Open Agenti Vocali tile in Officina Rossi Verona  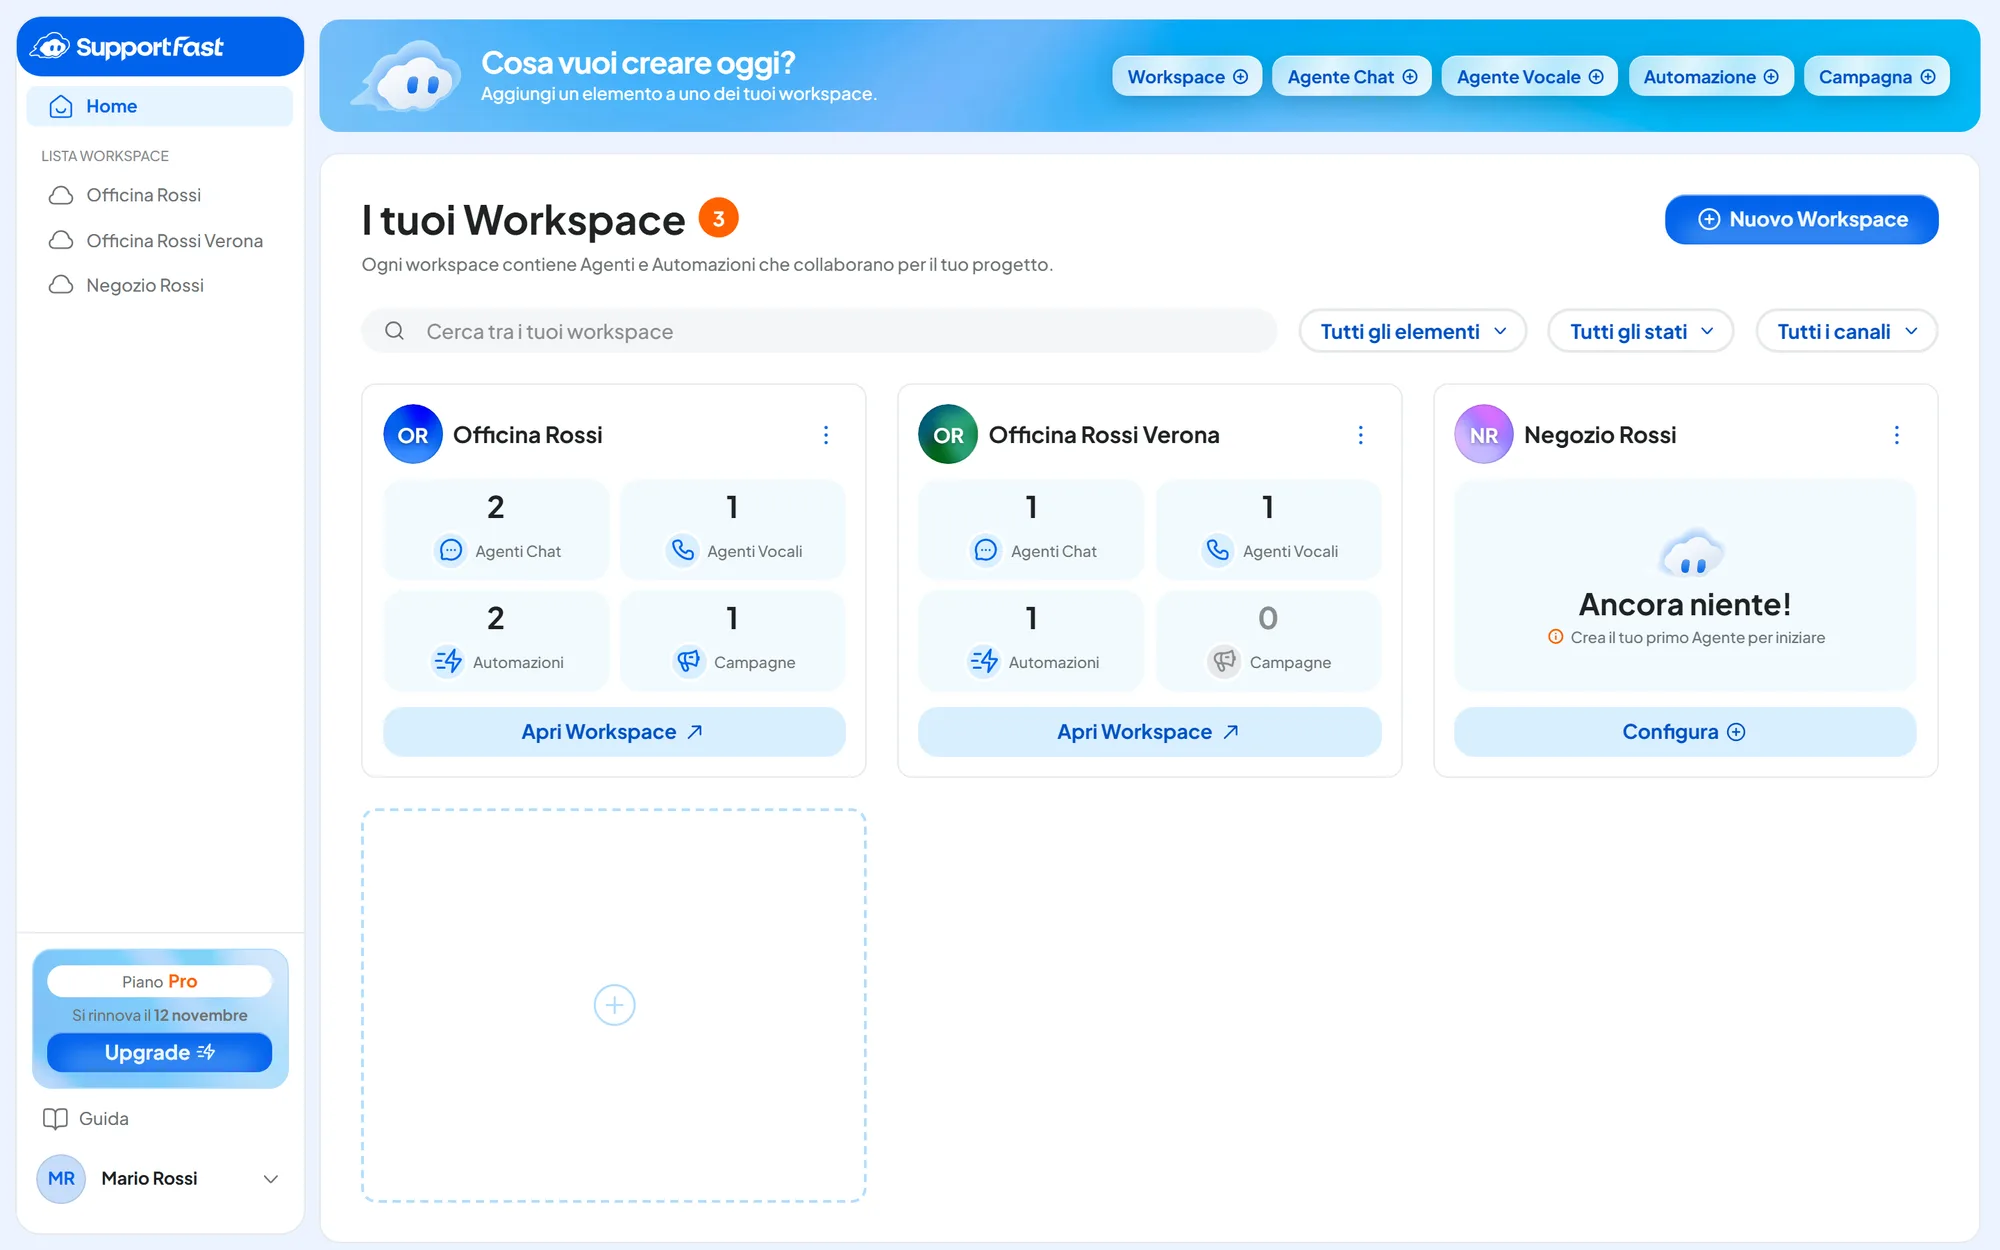pyautogui.click(x=1269, y=530)
